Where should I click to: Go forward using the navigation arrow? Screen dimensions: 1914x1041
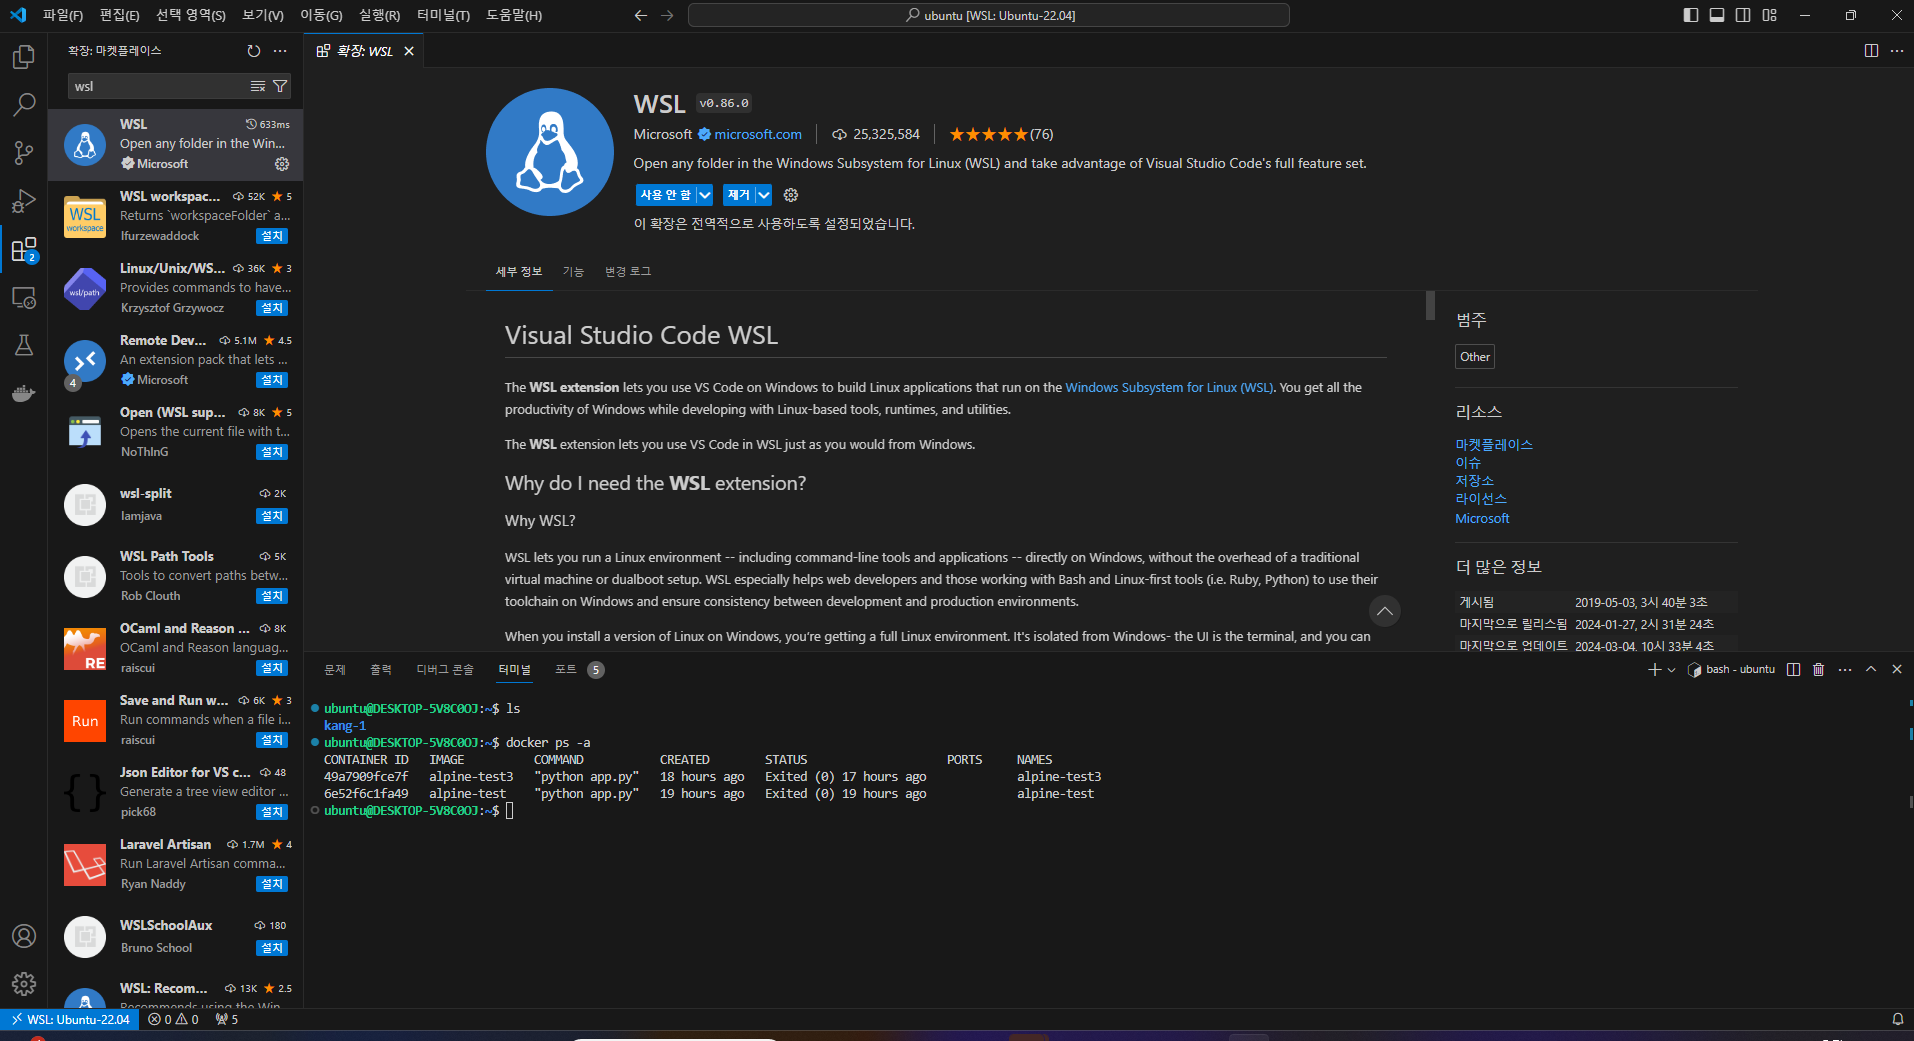667,15
